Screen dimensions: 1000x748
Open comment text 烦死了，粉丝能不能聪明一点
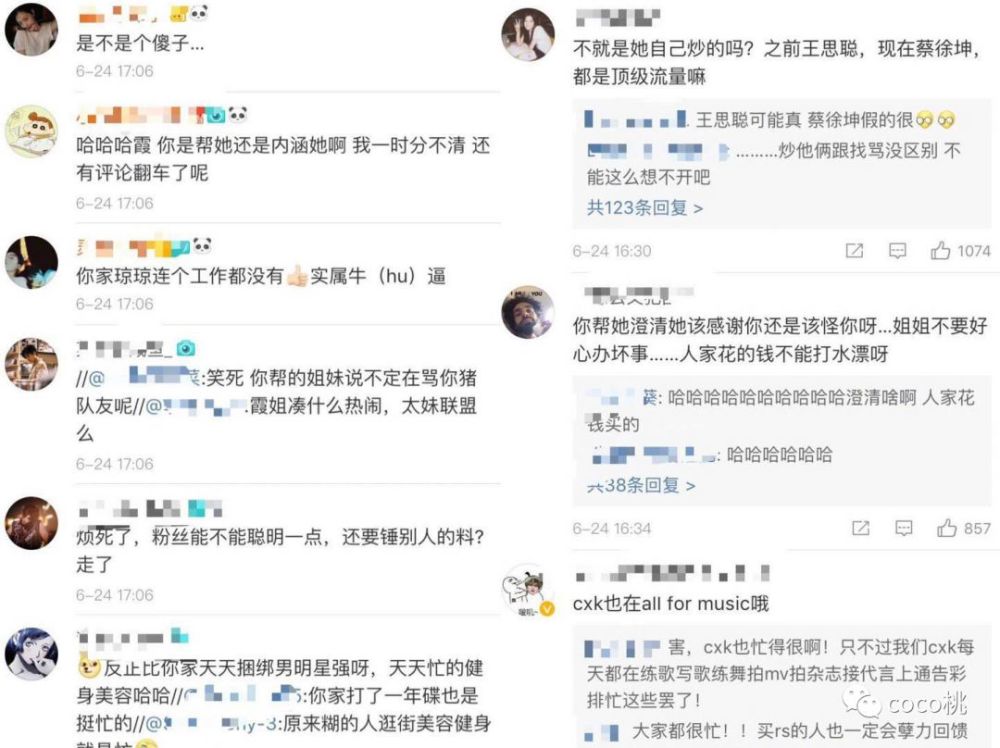point(280,550)
